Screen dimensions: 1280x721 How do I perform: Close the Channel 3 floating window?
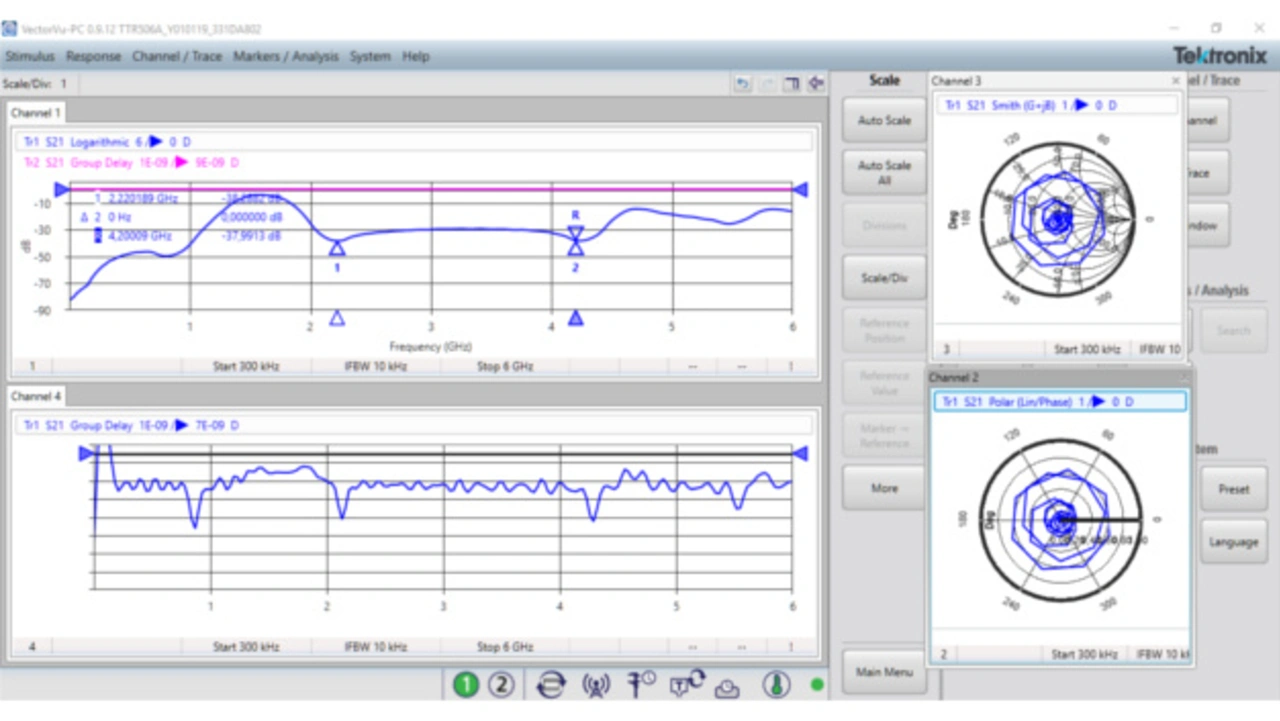(x=1175, y=80)
